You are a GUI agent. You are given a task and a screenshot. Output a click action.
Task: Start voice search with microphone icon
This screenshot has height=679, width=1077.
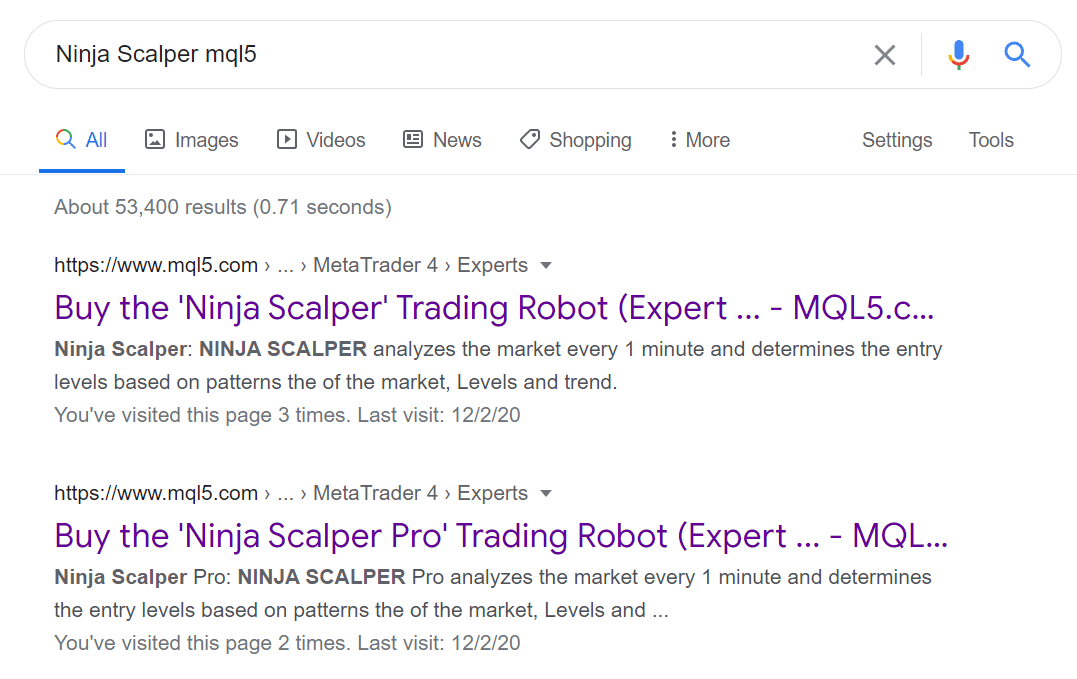point(959,55)
